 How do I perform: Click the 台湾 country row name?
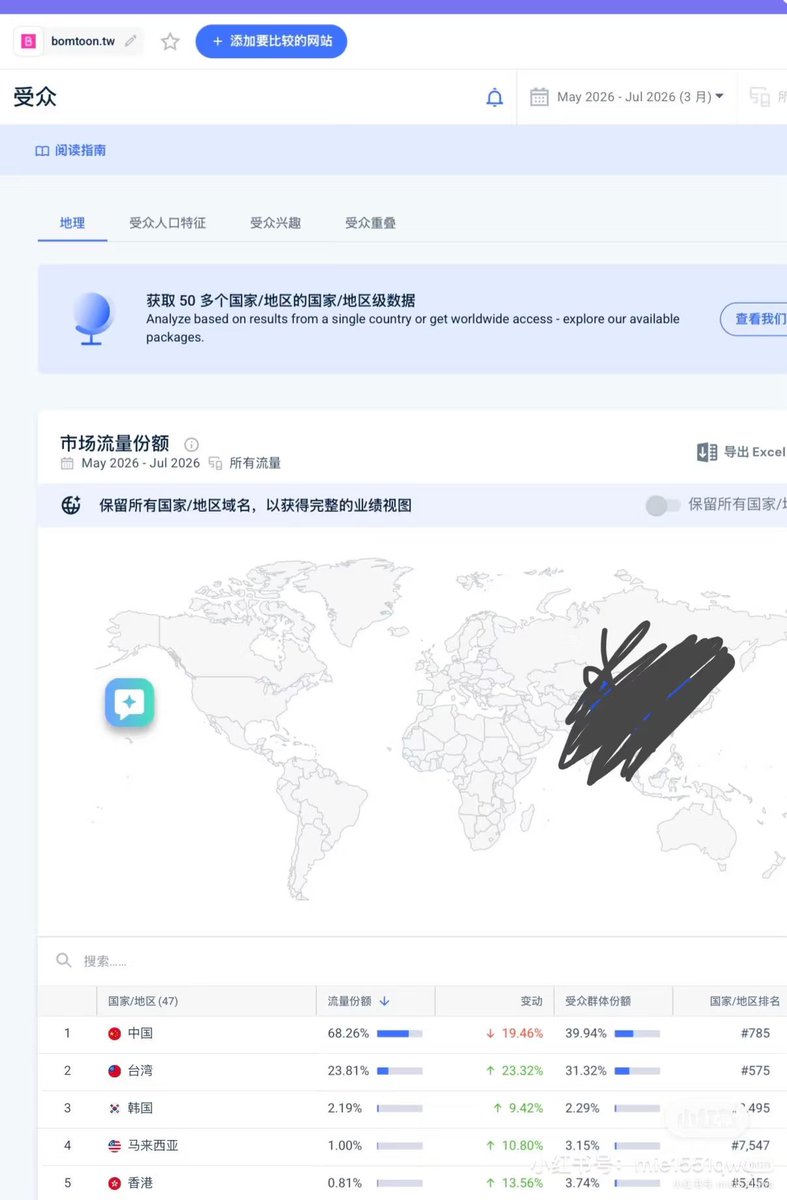(x=140, y=1071)
